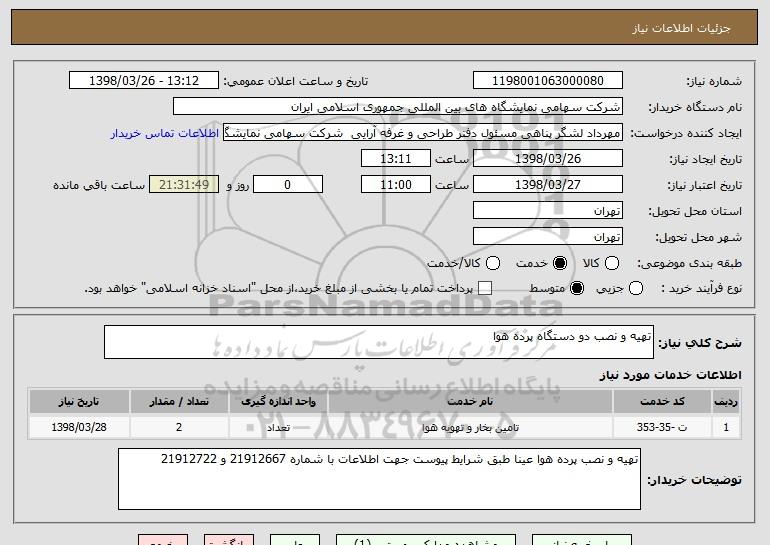Click the تاریخ ایجاد نیاز date 1398/03/26
The width and height of the screenshot is (770, 545).
pos(548,159)
